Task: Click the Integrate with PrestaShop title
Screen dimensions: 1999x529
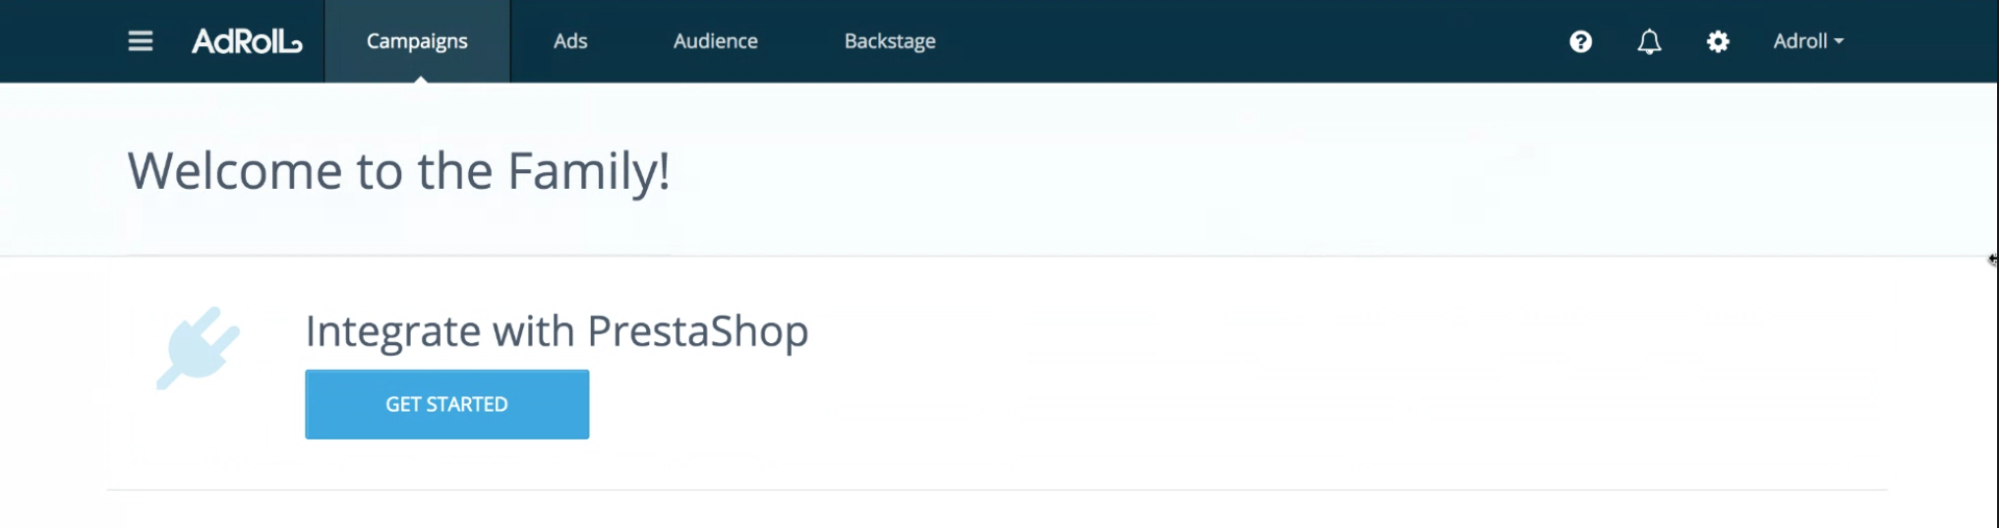Action: [556, 332]
